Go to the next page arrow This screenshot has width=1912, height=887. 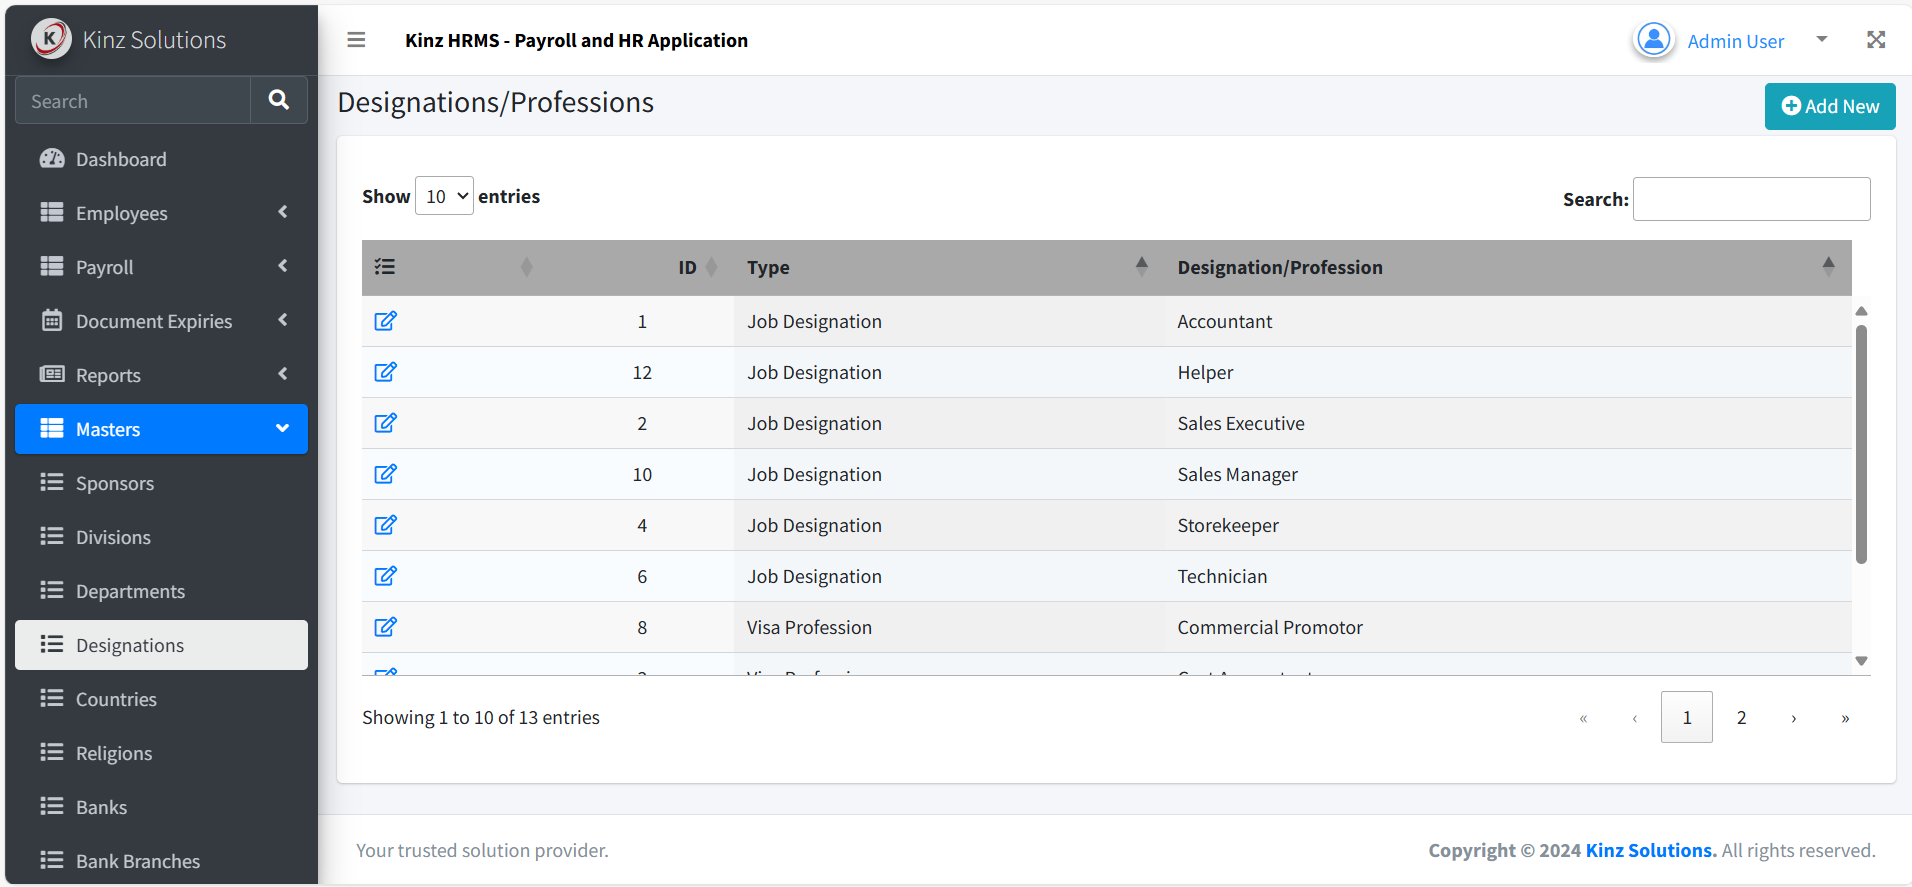pos(1794,718)
